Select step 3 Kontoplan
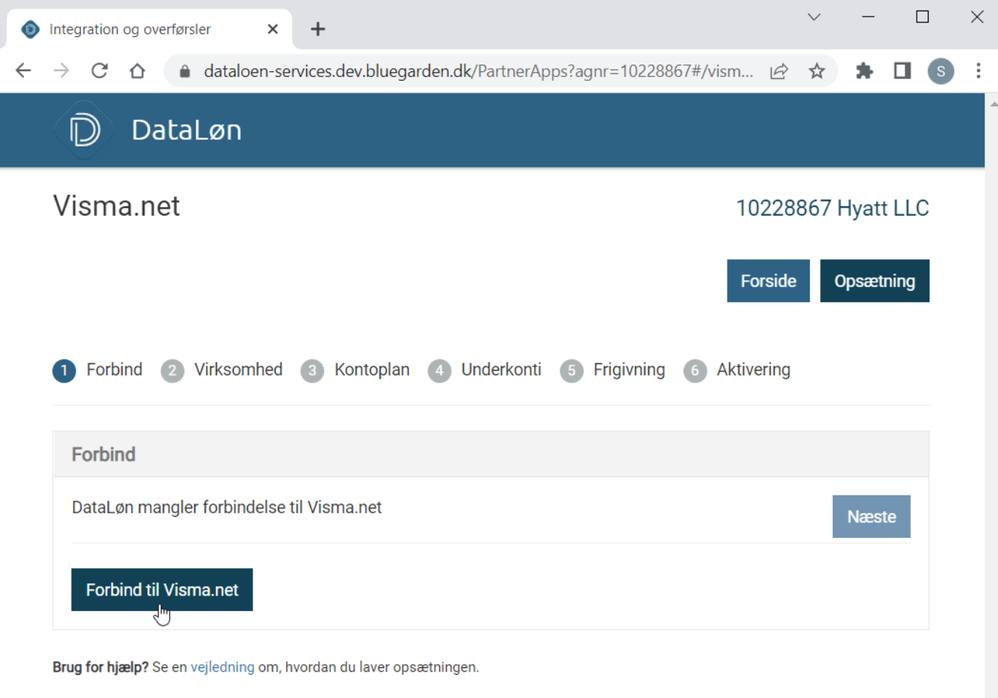This screenshot has width=998, height=698. (355, 370)
